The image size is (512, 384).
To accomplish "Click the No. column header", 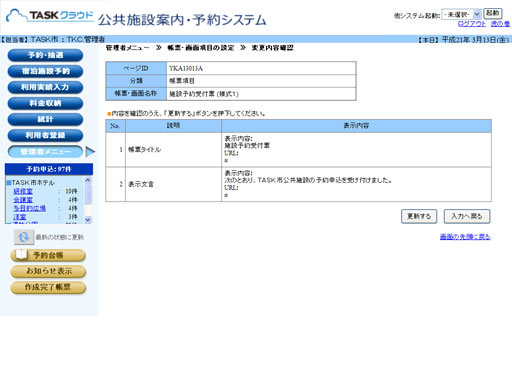I will point(115,126).
